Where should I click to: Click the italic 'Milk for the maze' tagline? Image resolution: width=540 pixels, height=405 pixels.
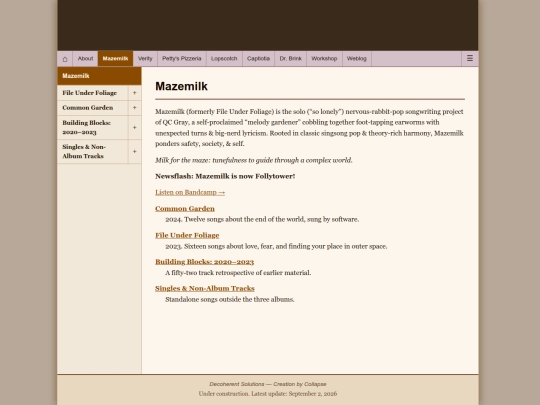(254, 160)
